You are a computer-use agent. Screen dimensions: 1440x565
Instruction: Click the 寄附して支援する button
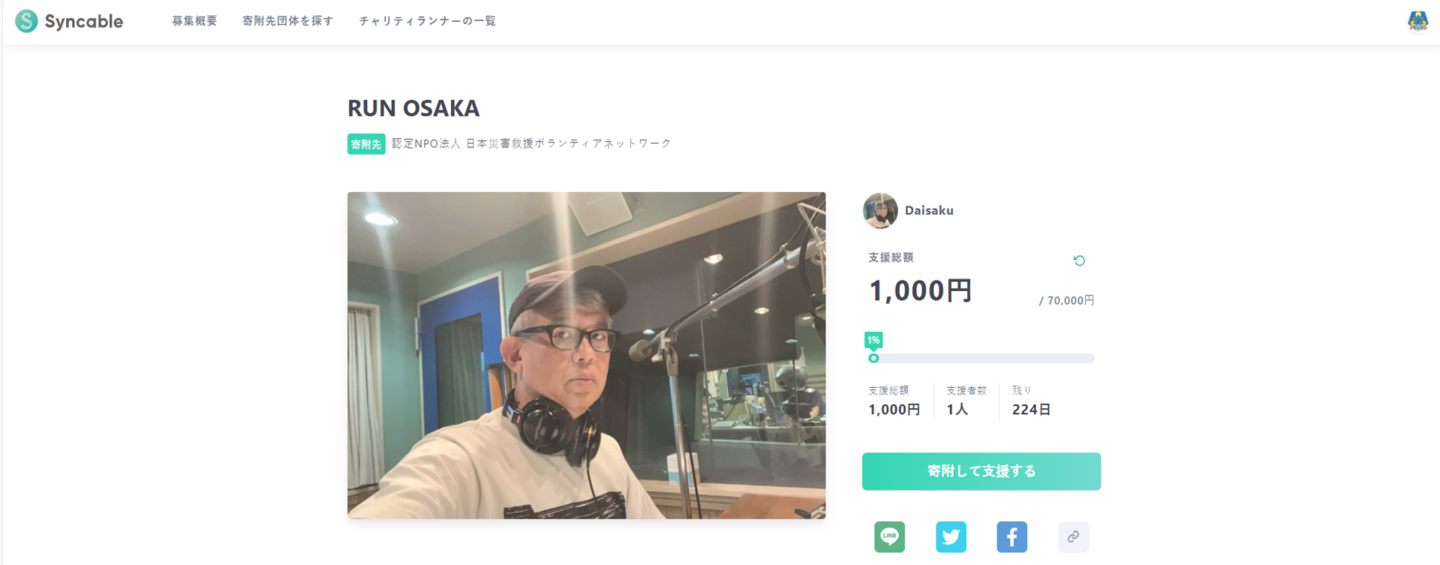point(981,471)
